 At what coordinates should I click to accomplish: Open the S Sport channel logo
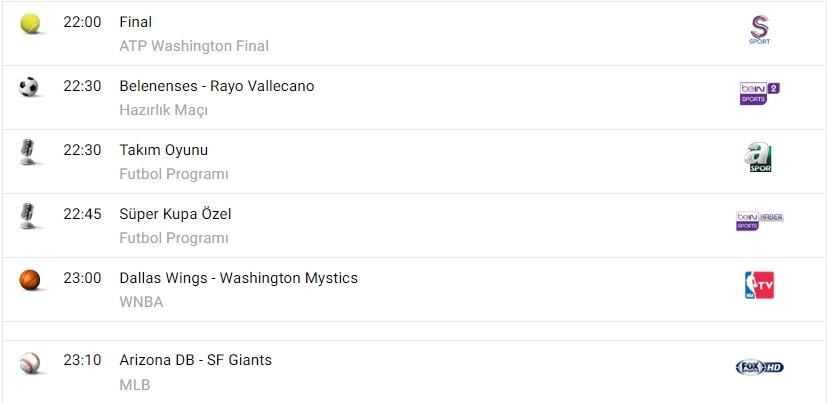pyautogui.click(x=759, y=31)
